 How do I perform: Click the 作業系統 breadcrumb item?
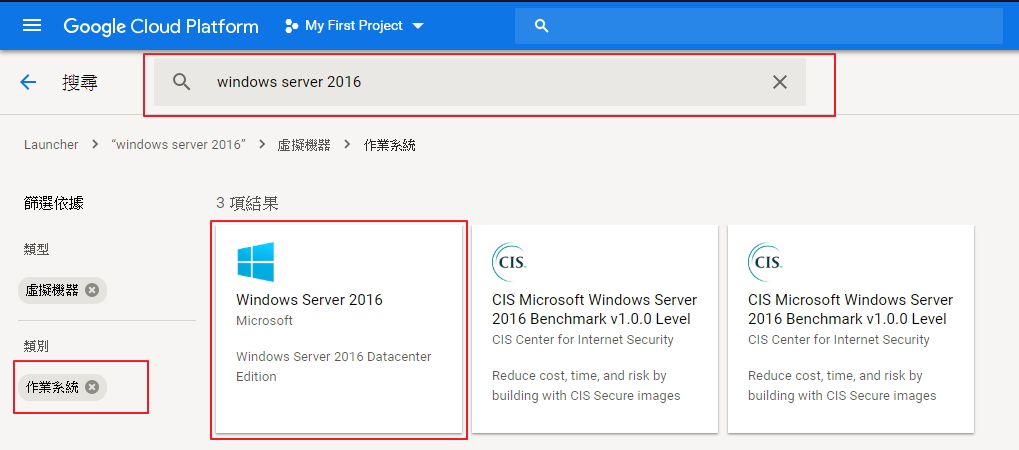[390, 145]
